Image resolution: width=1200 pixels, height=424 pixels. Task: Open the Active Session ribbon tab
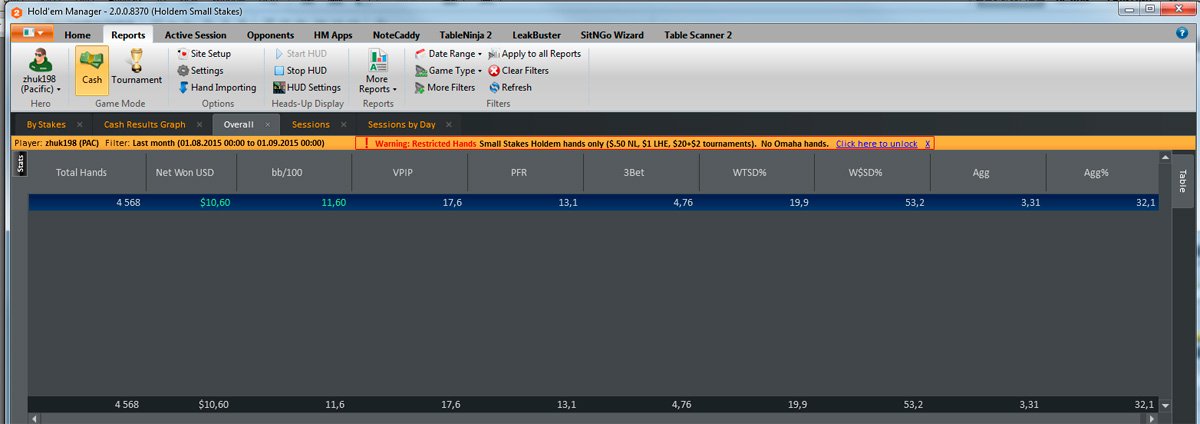tap(195, 35)
